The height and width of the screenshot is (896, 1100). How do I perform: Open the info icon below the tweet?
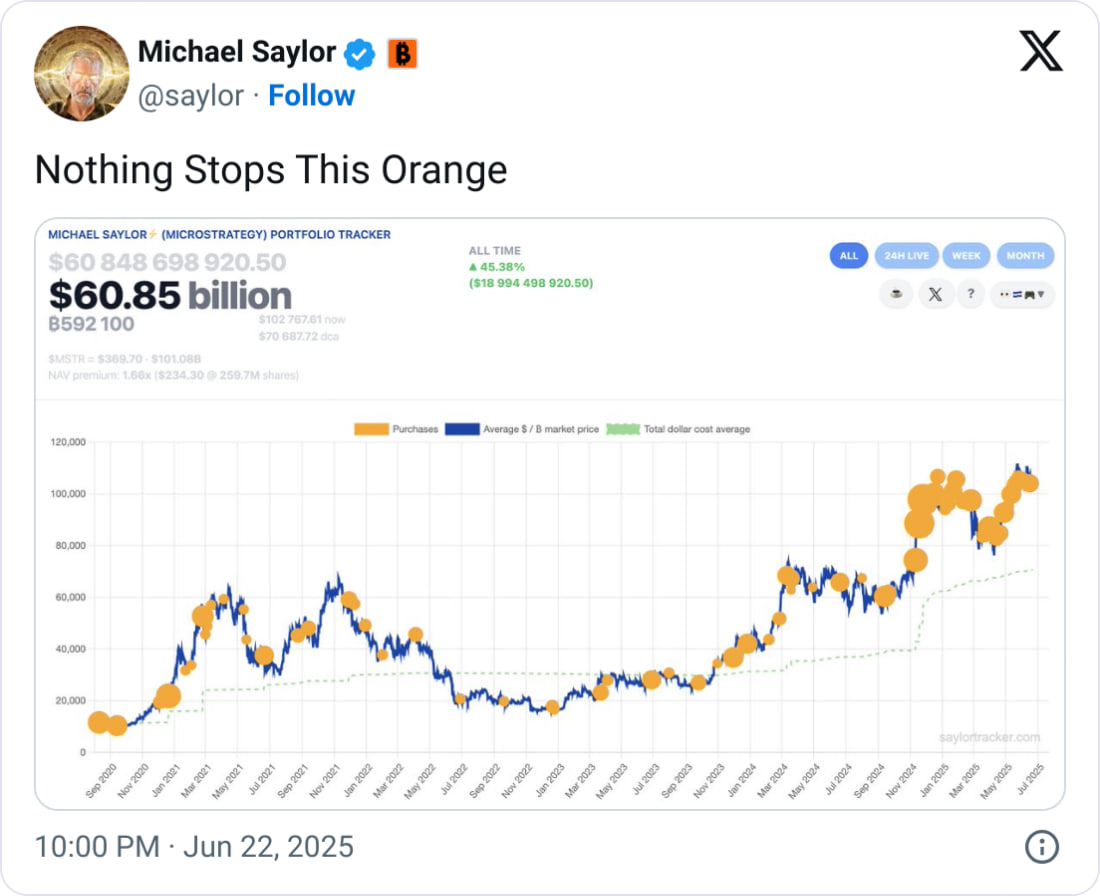(x=1041, y=846)
